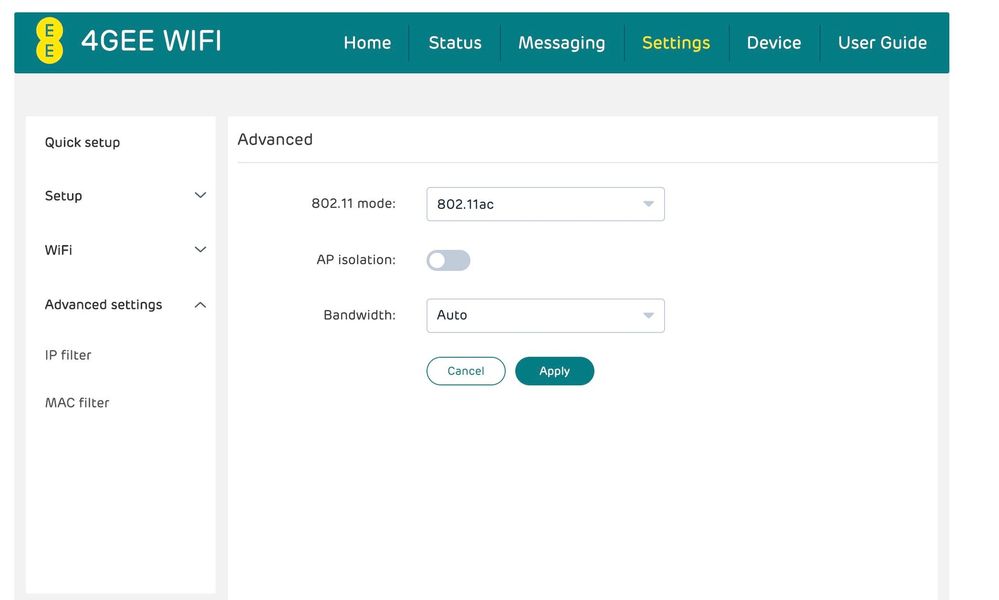999x600 pixels.
Task: Click the 4GEE WIFI title text
Action: coord(151,42)
